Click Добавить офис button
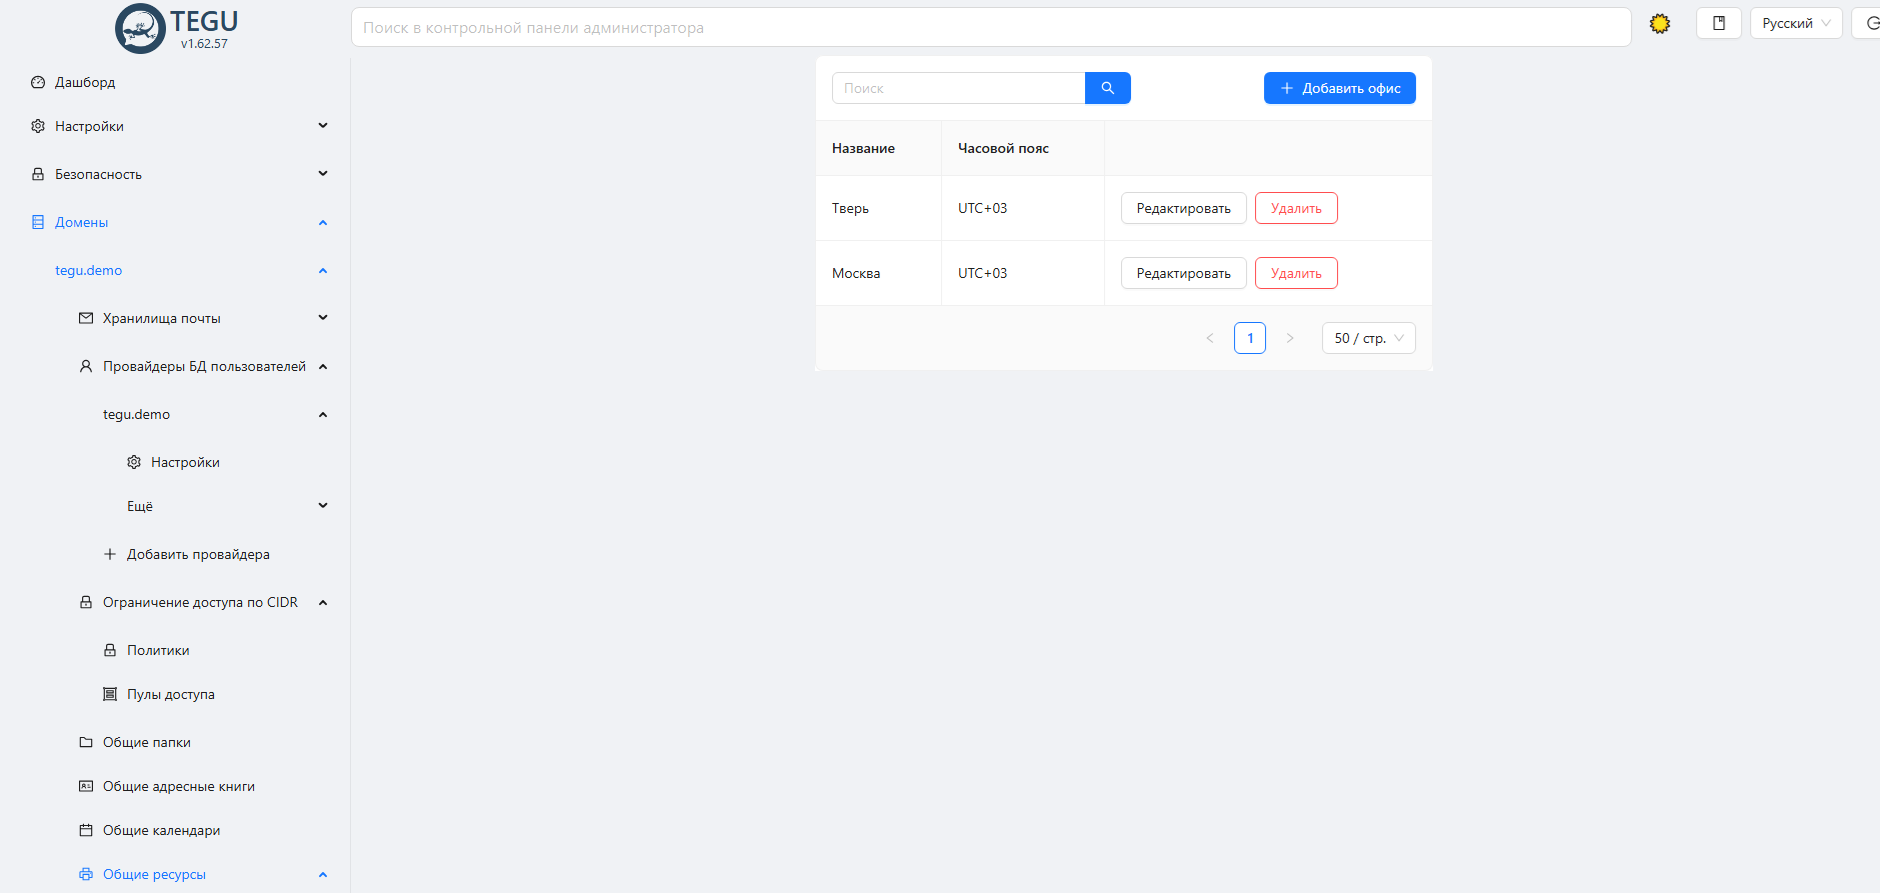This screenshot has height=893, width=1880. tap(1339, 88)
